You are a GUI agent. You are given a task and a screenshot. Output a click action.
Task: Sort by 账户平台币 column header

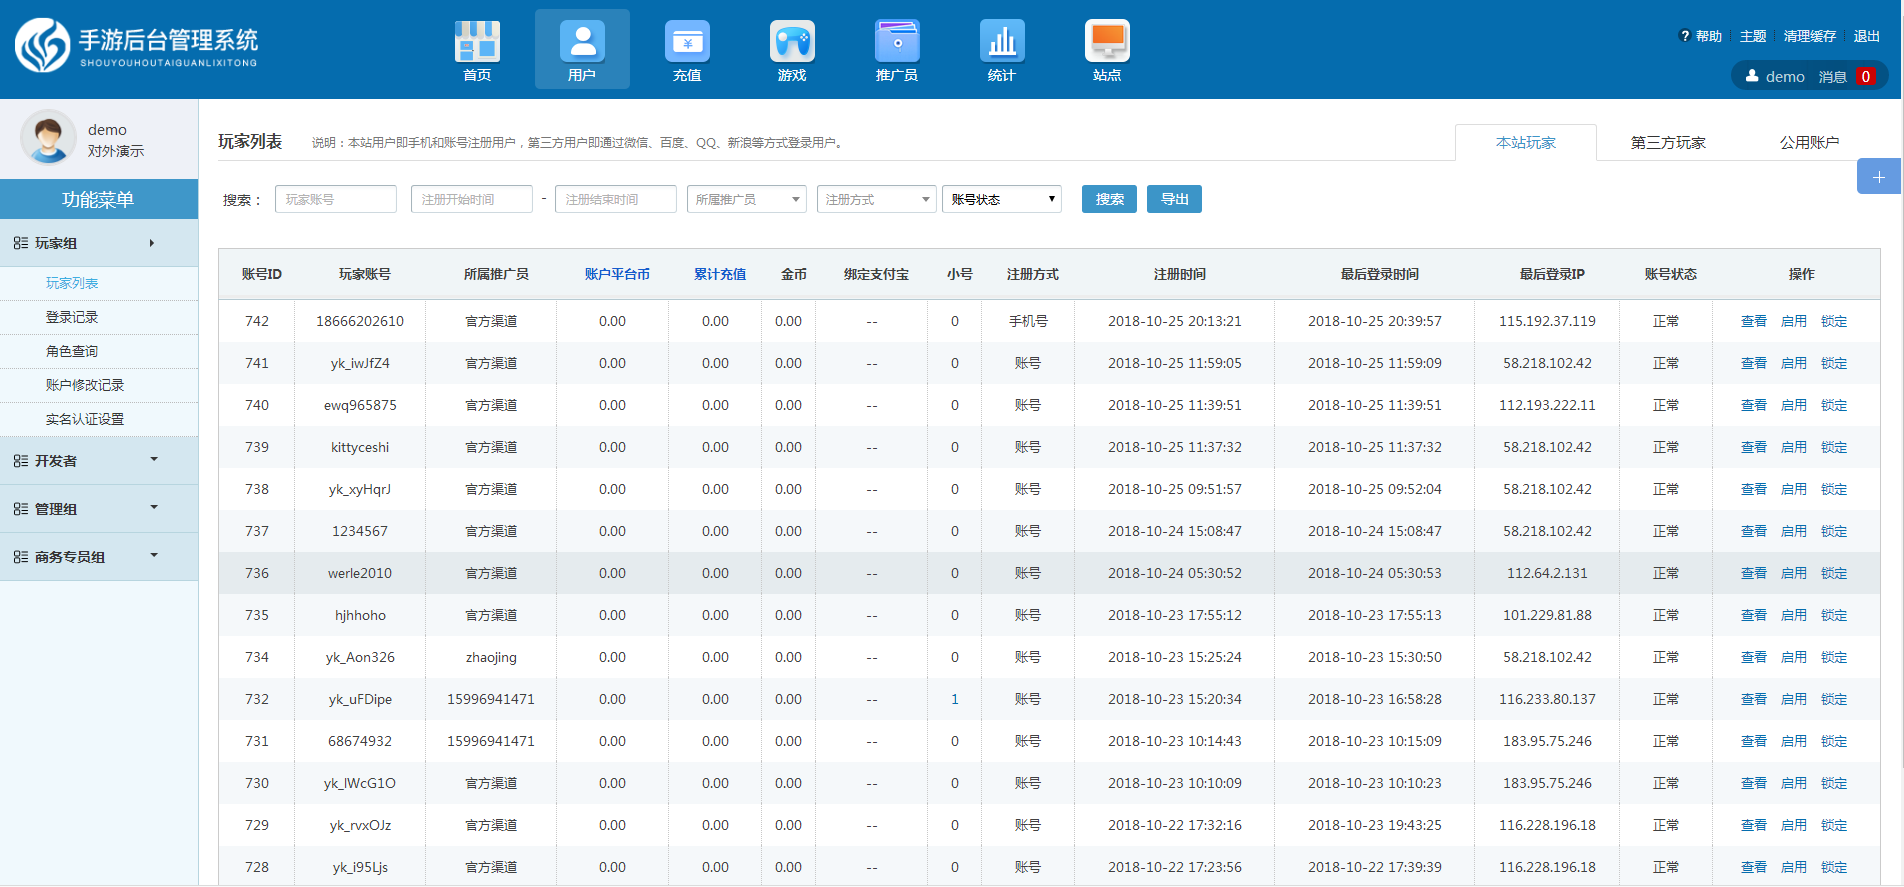(617, 274)
